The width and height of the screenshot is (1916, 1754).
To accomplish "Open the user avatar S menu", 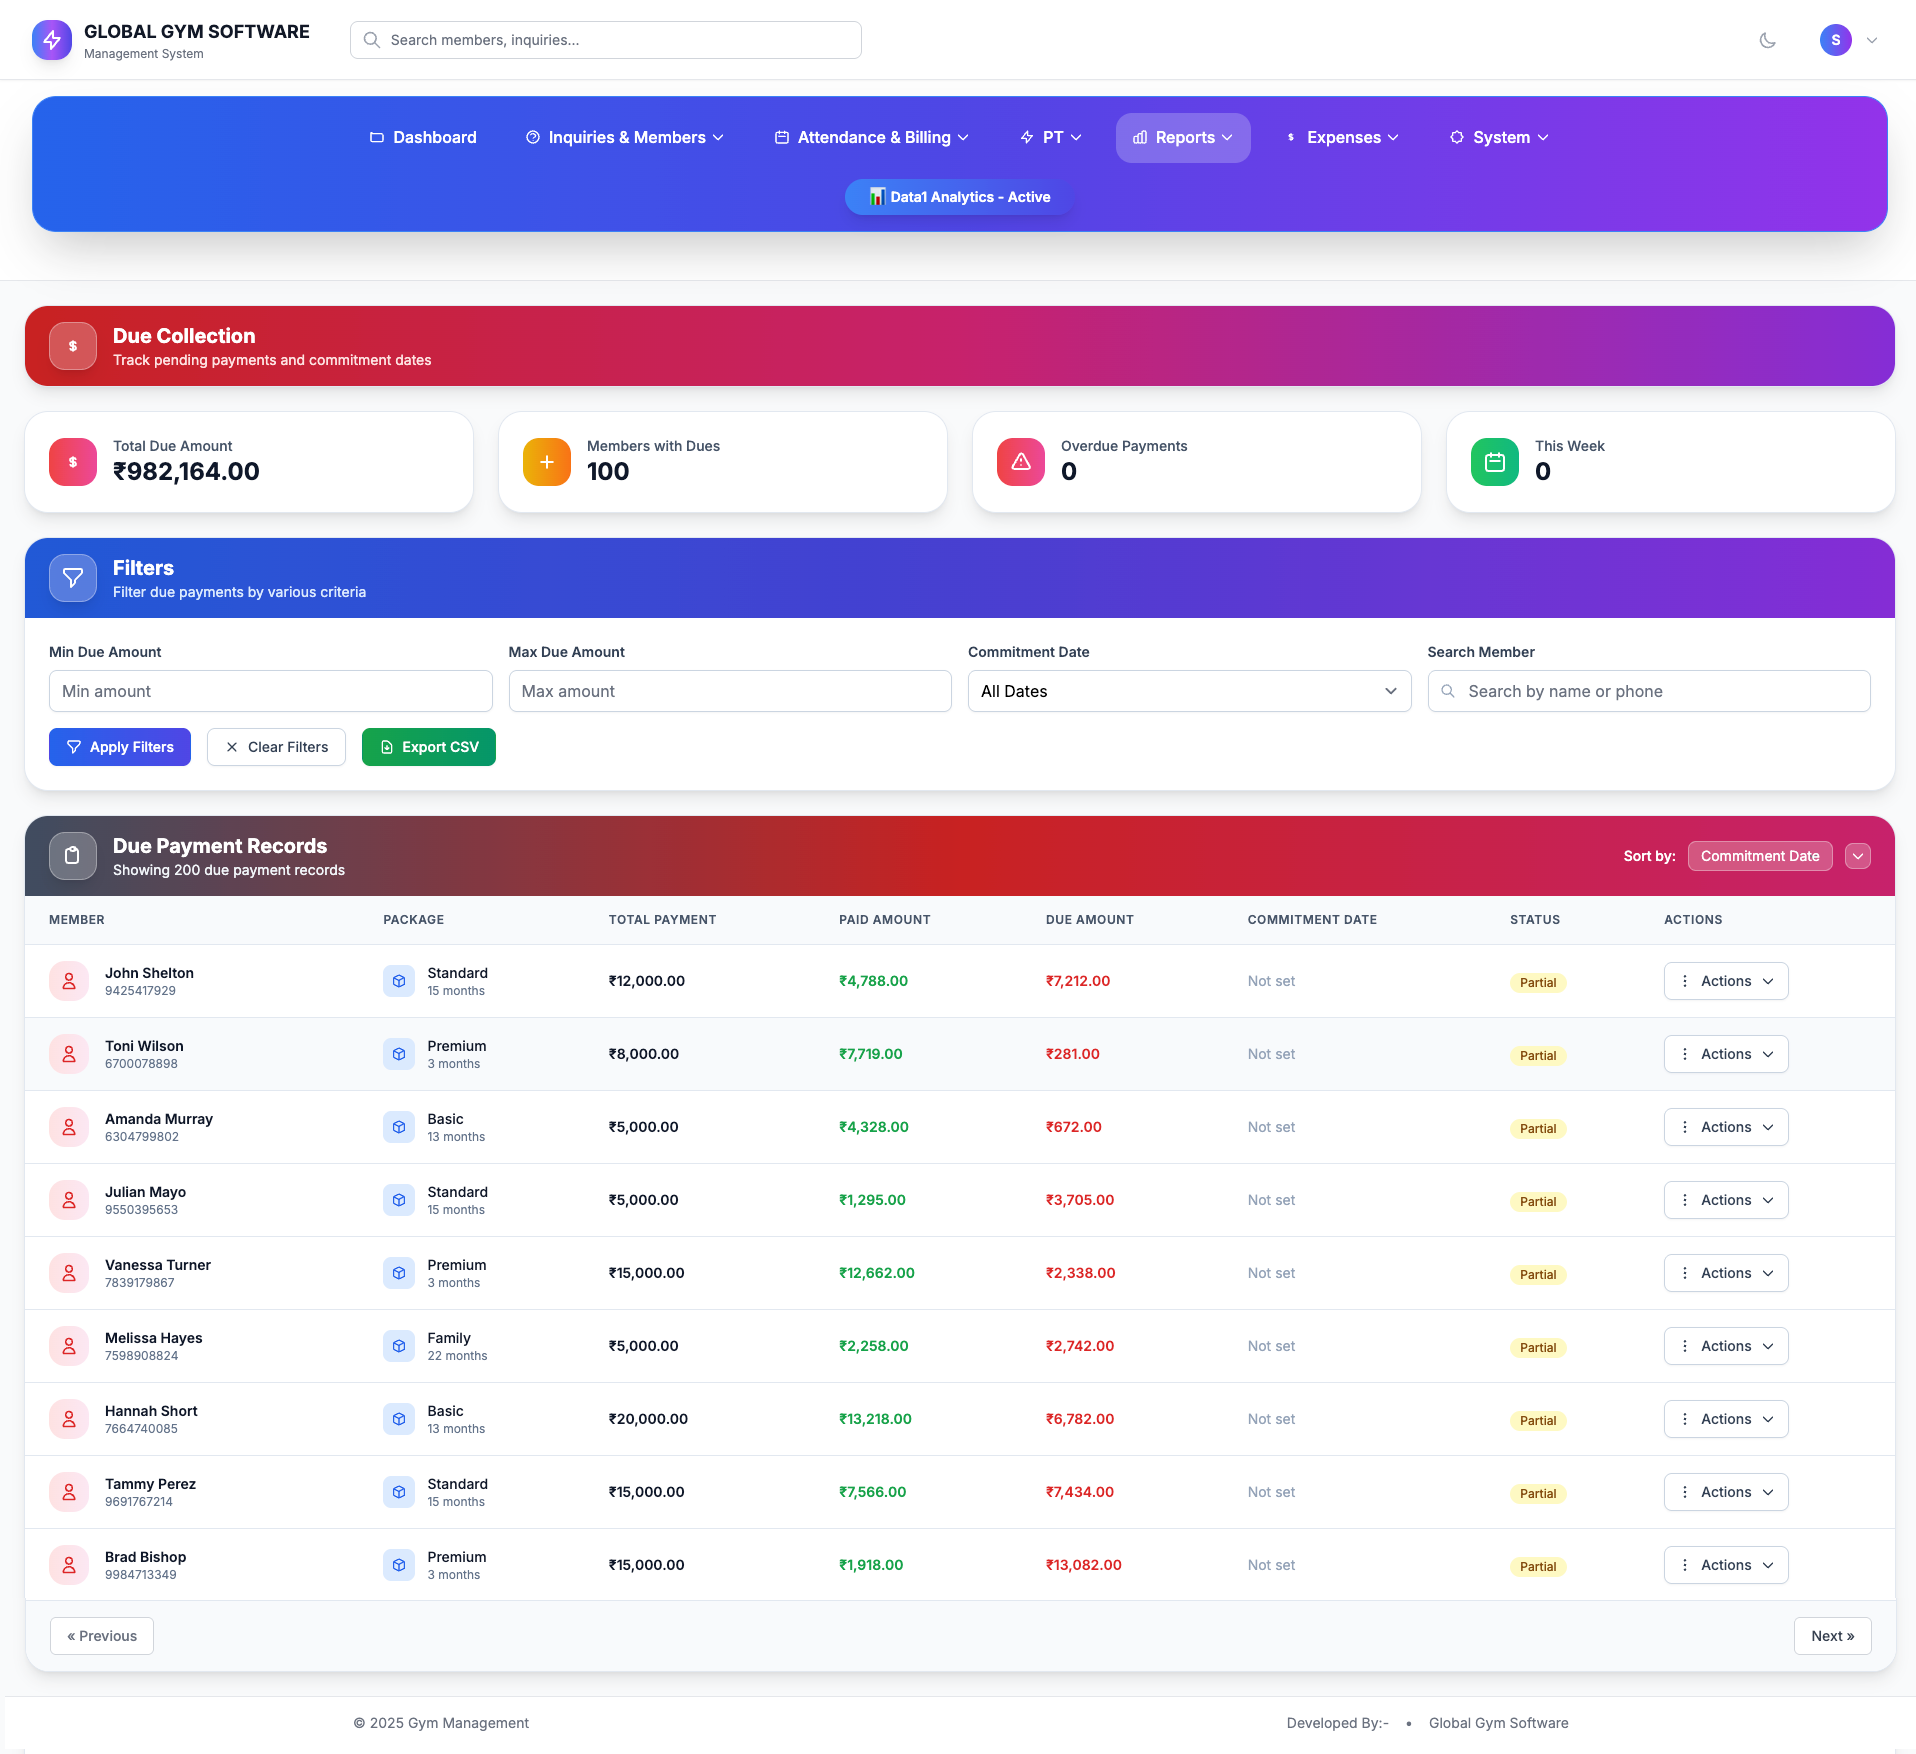I will point(1835,40).
